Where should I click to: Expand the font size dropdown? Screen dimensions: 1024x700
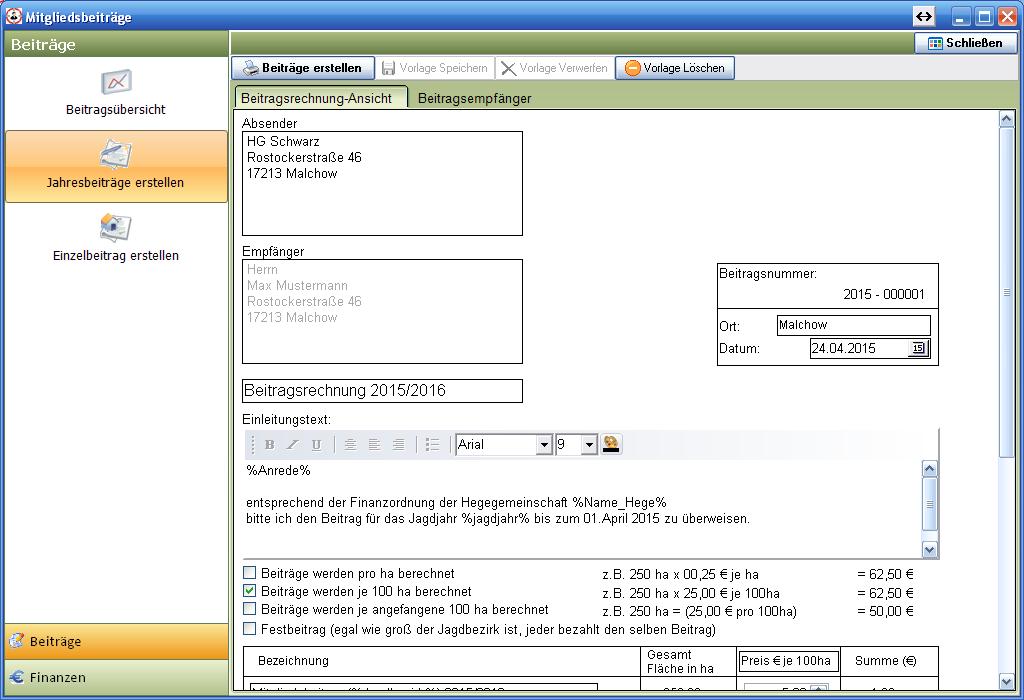coord(589,445)
